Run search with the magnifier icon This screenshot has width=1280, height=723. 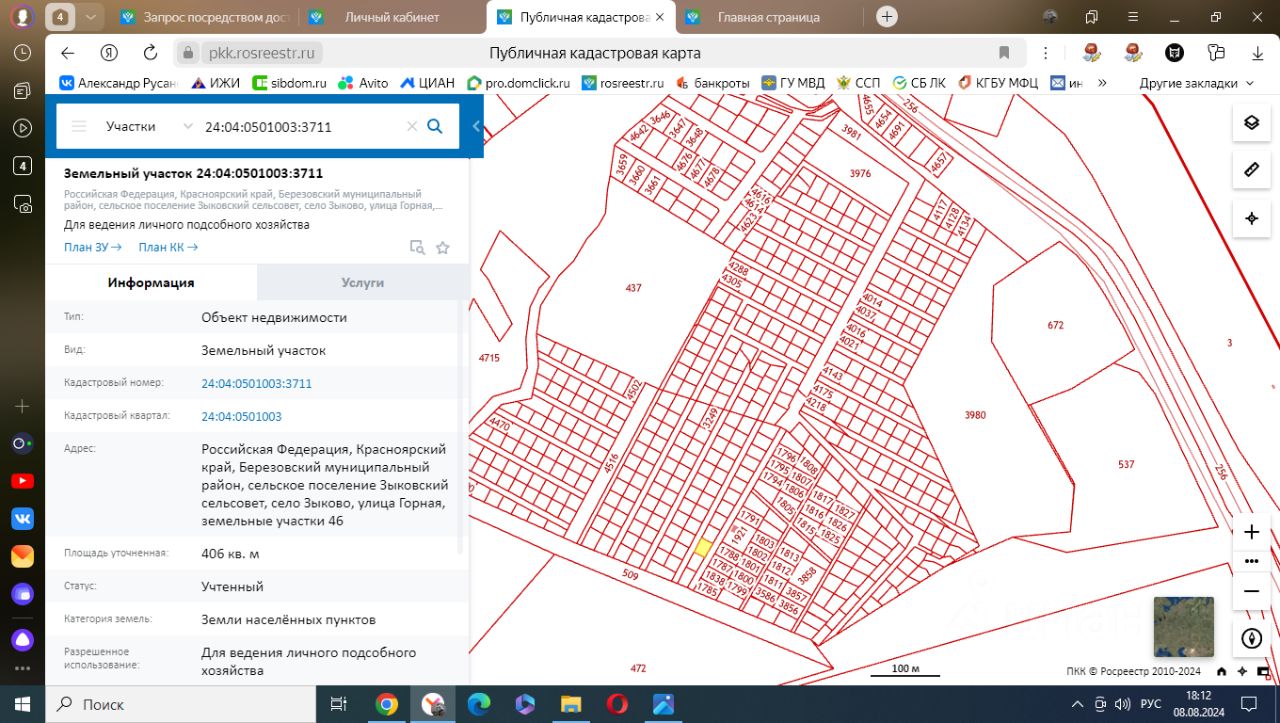435,126
